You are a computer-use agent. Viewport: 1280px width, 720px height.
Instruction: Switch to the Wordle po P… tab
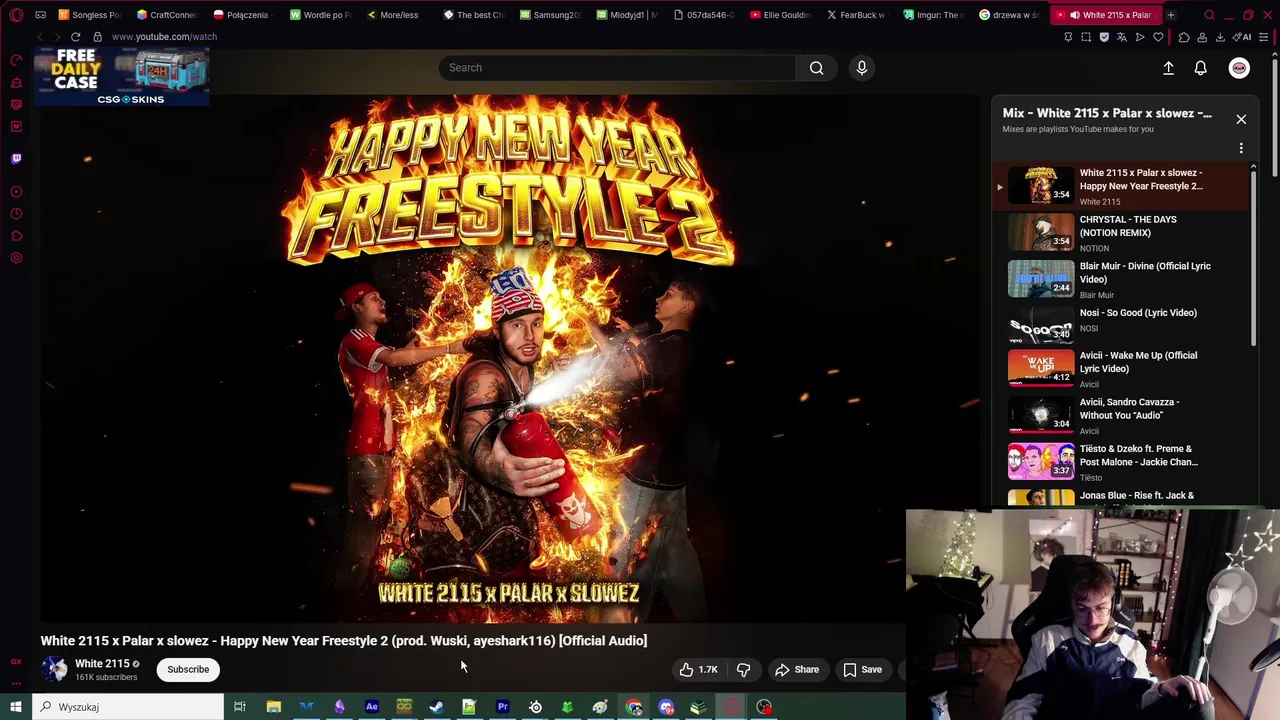tap(320, 15)
